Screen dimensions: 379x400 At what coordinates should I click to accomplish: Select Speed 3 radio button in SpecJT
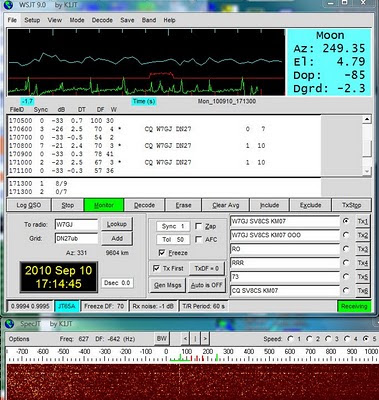click(328, 339)
